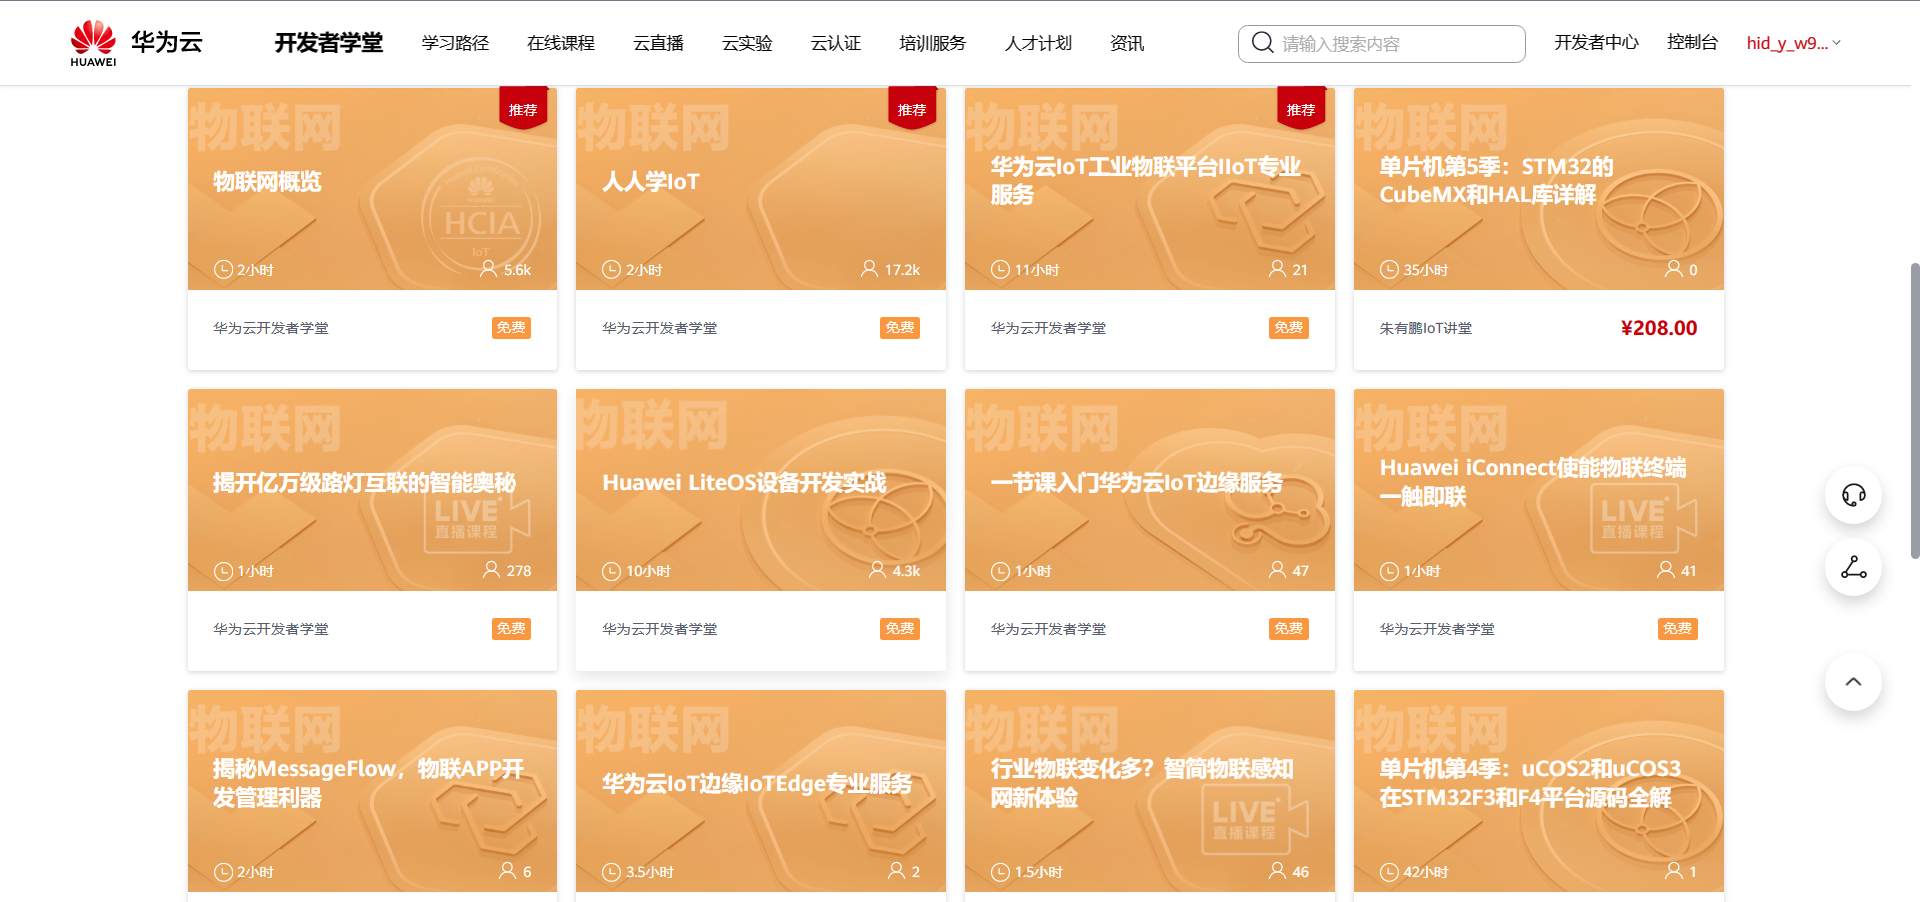
Task: Open the 学习路径 menu
Action: [455, 43]
